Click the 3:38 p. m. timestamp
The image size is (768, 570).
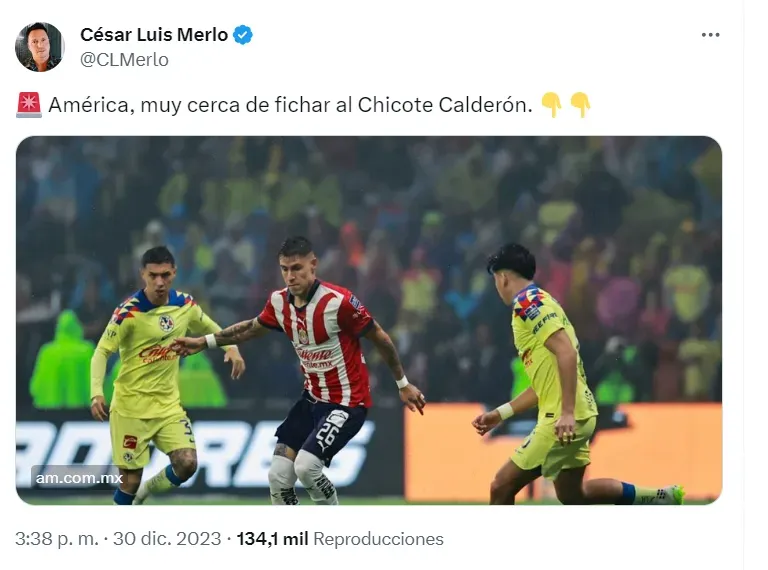pos(57,539)
